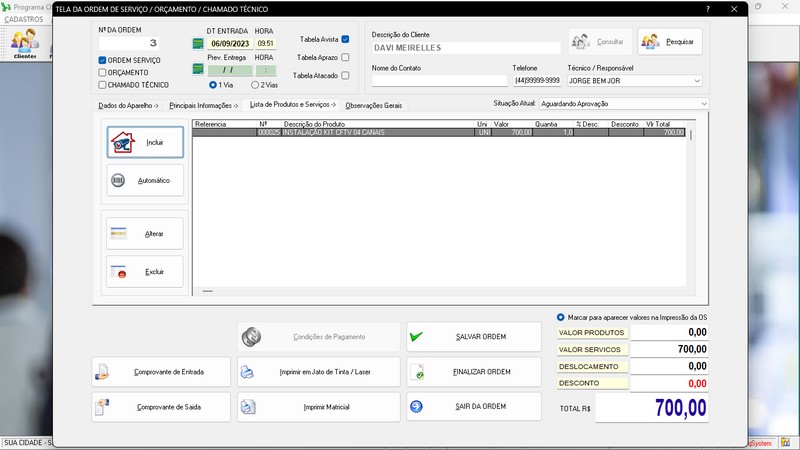Toggle Marcar para aparecer valores na Impressão
This screenshot has height=450, width=800.
coord(561,317)
